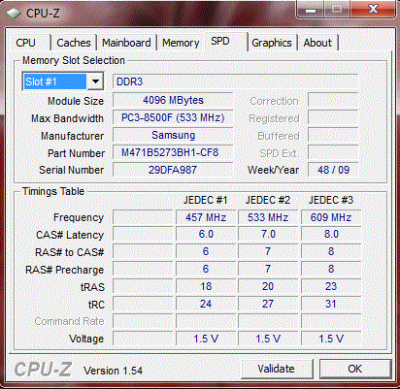The image size is (400, 389).
Task: Click the DDR3 memory type field
Action: [235, 81]
